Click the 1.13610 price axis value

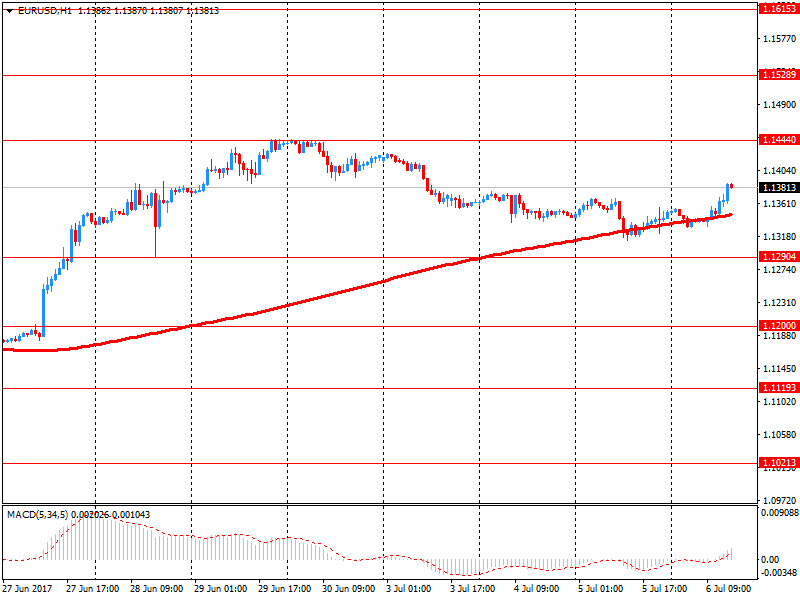tap(779, 203)
